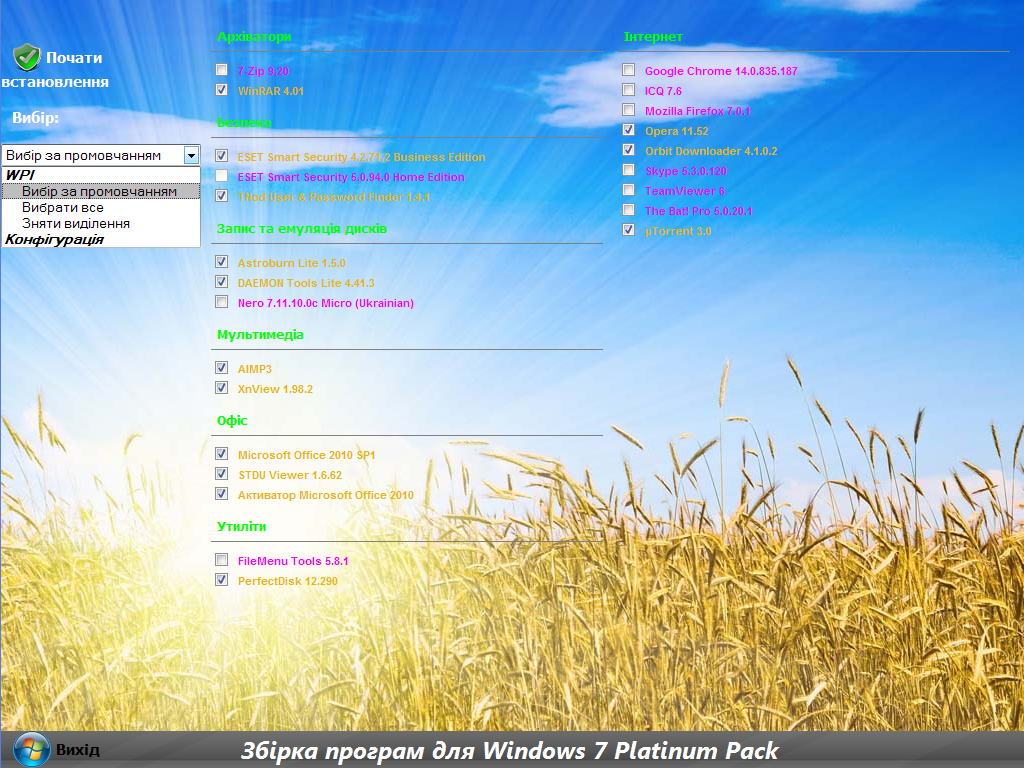Uncheck Astroburn Lite 1.5.0 checkbox
Image resolution: width=1024 pixels, height=768 pixels.
click(221, 262)
